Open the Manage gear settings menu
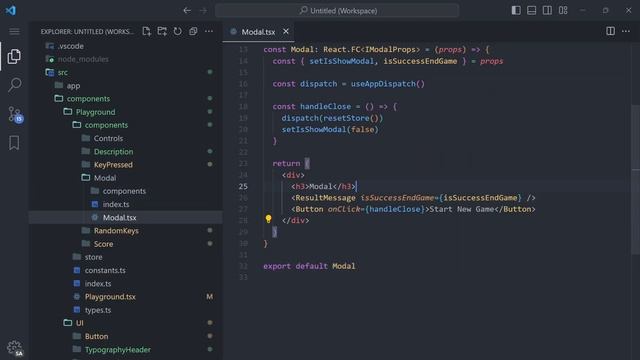 (15, 348)
